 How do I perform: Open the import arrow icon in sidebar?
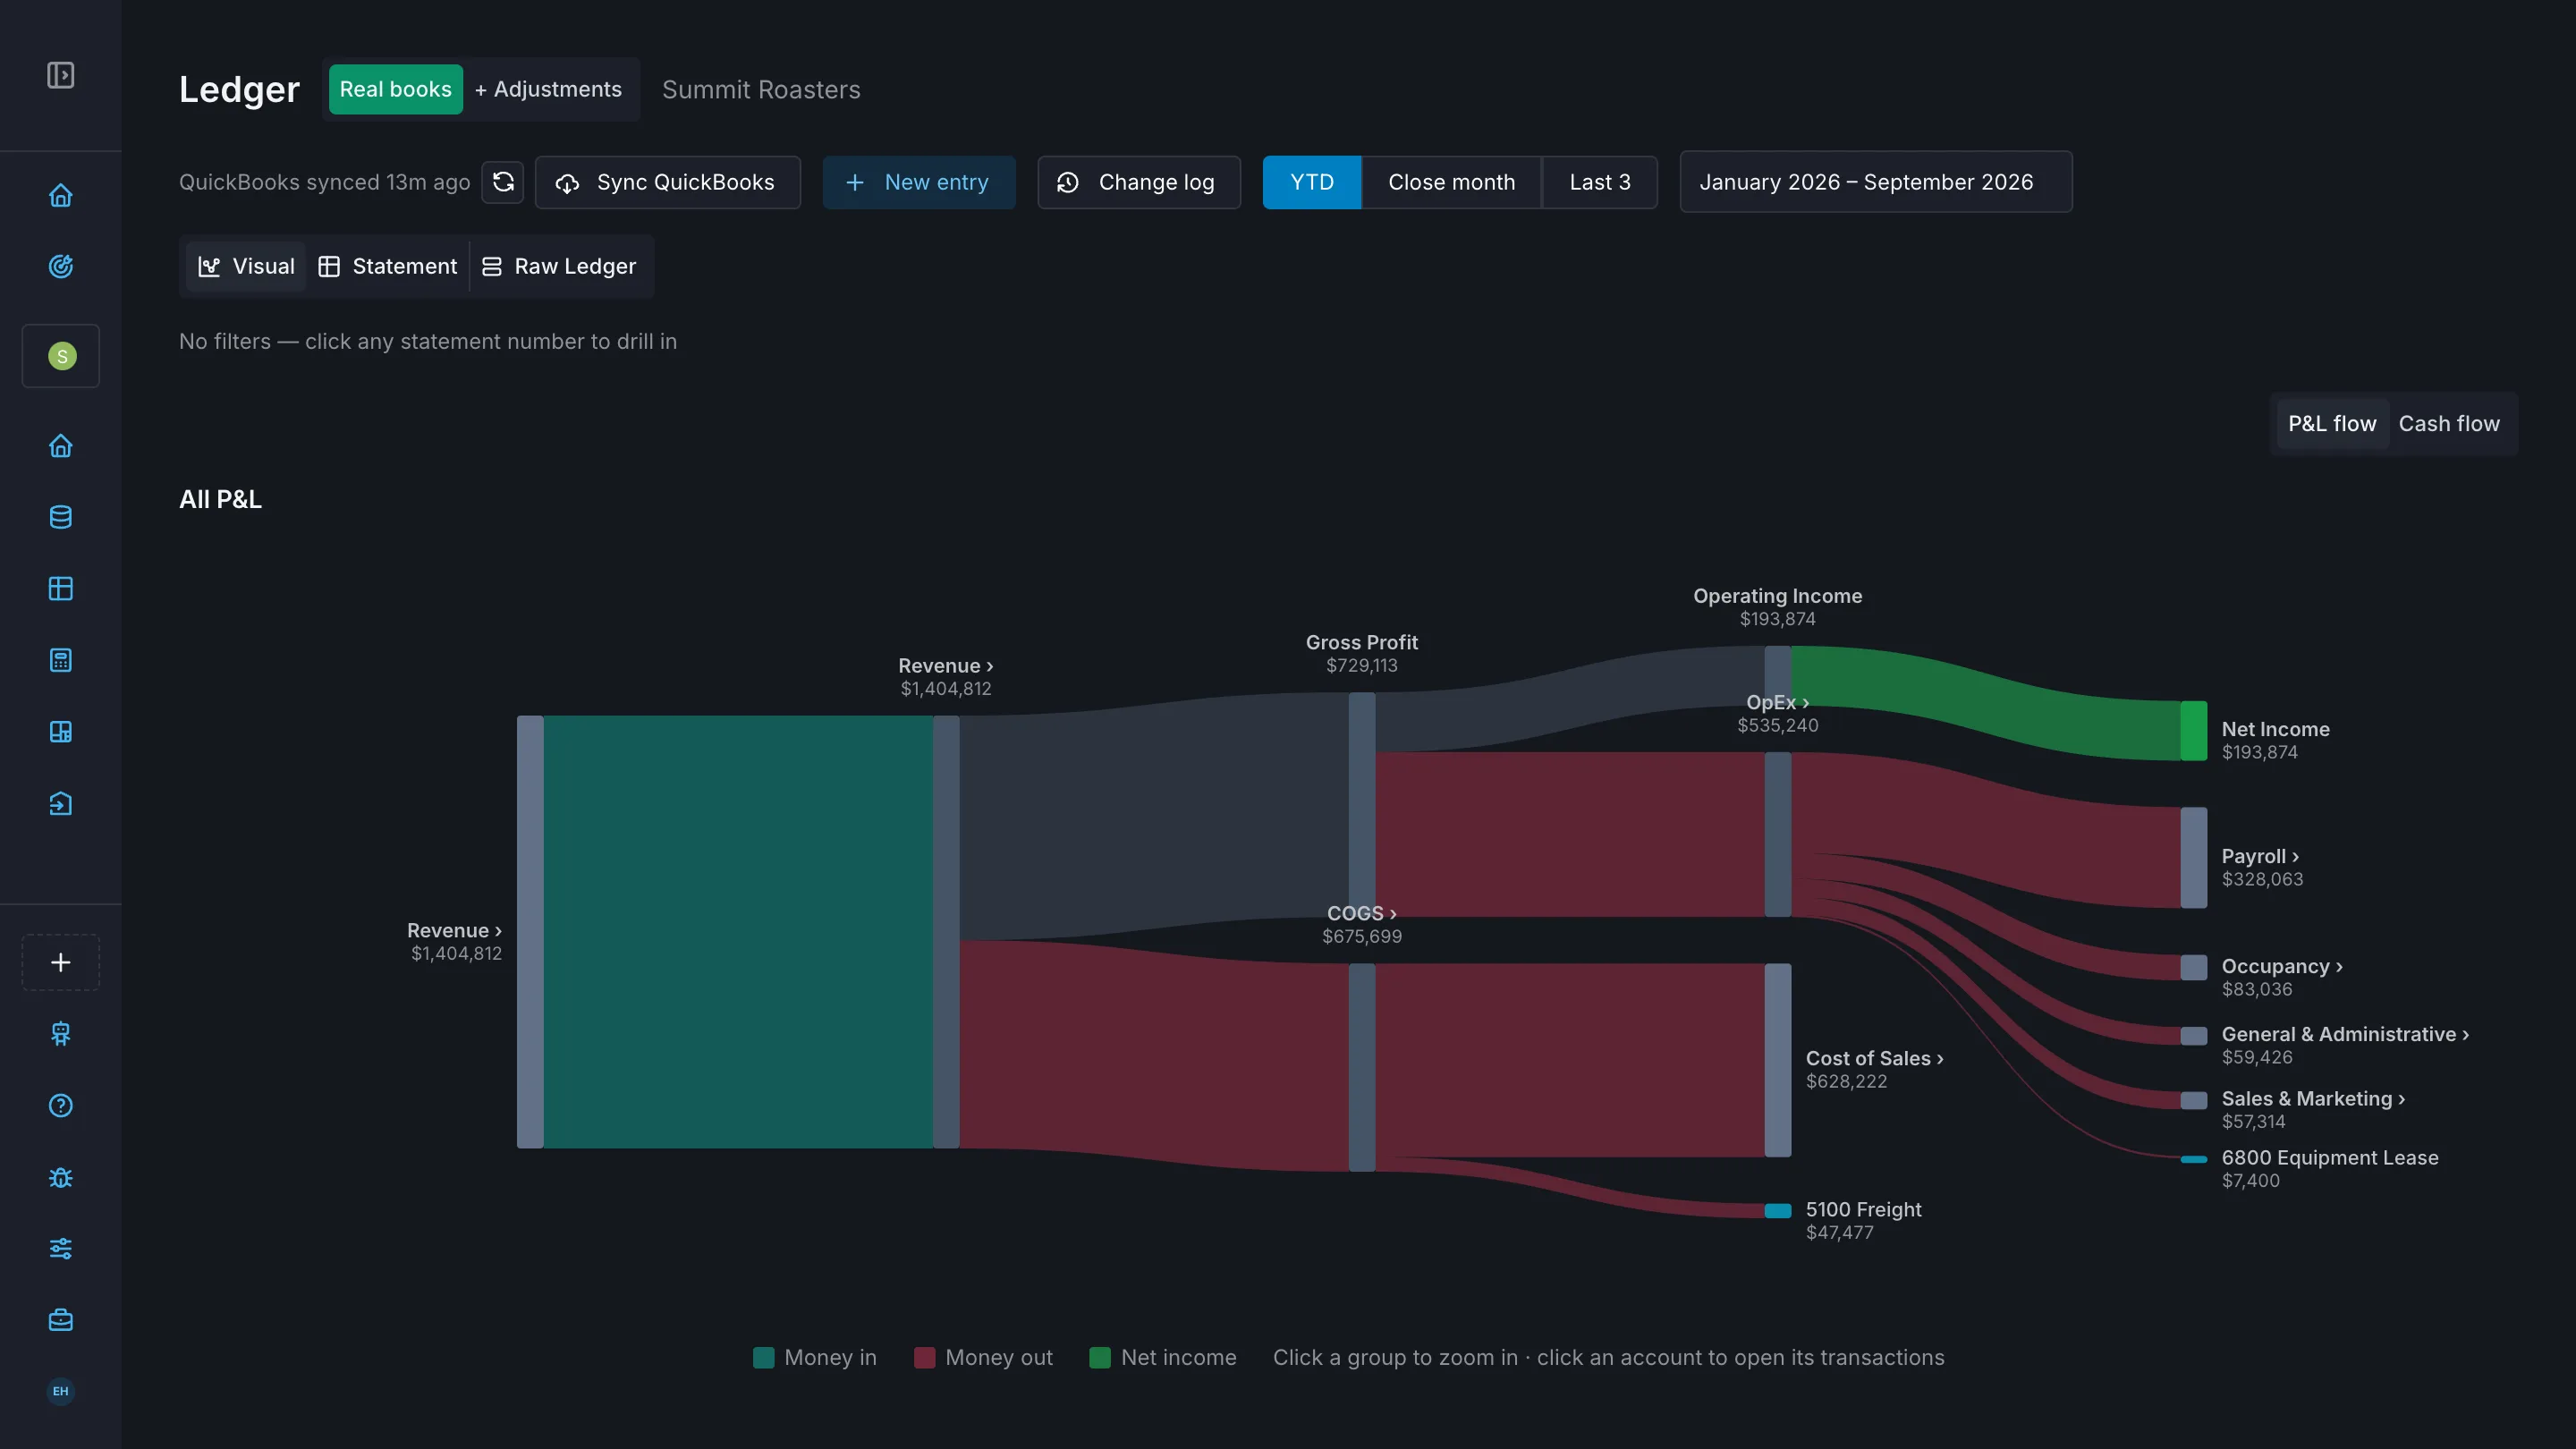point(61,804)
